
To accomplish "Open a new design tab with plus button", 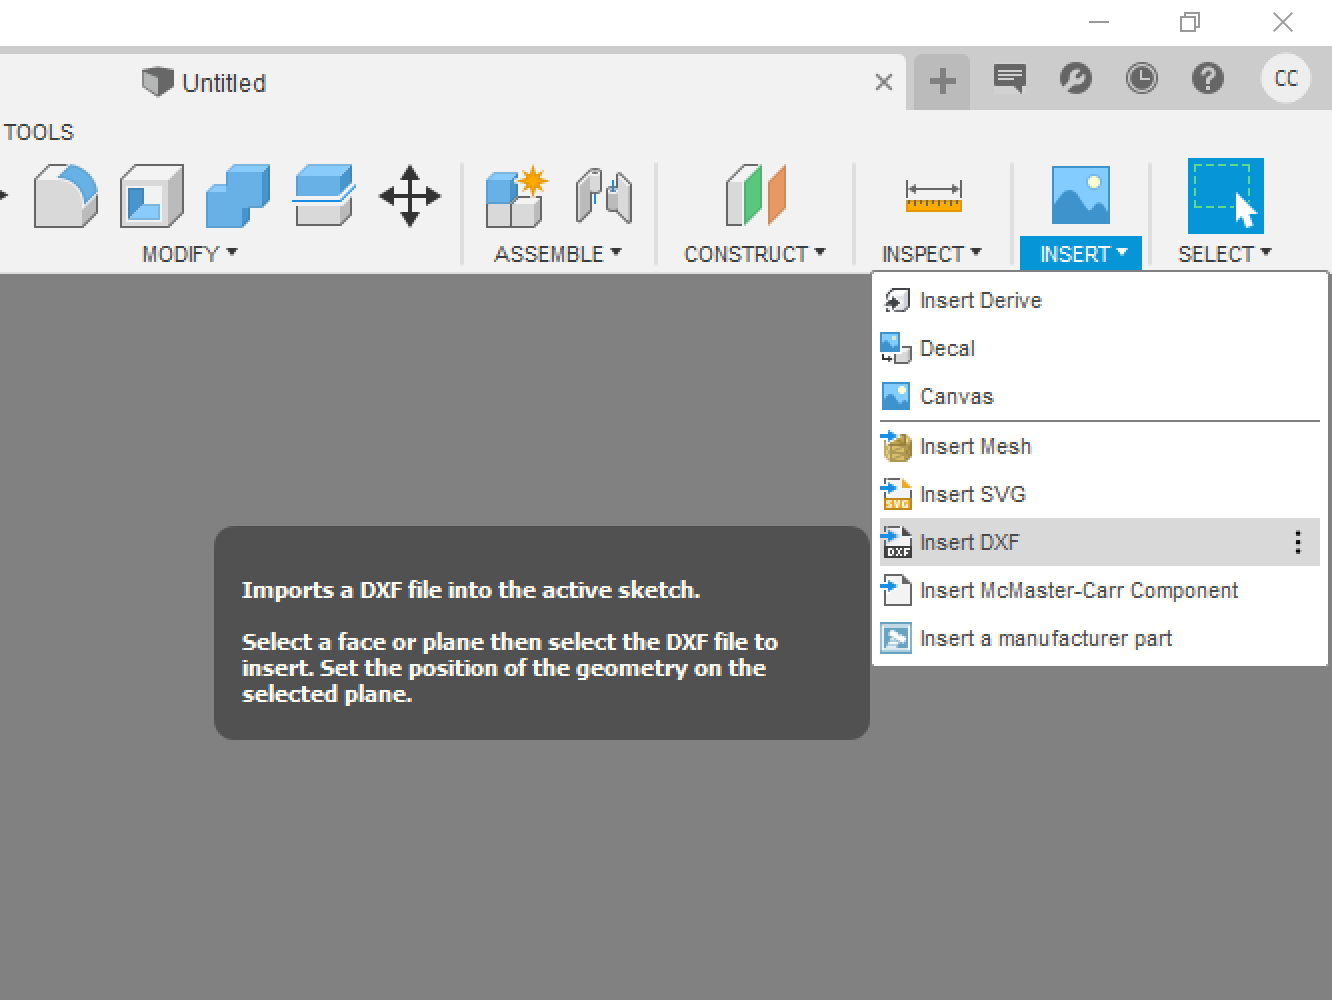I will pos(942,81).
